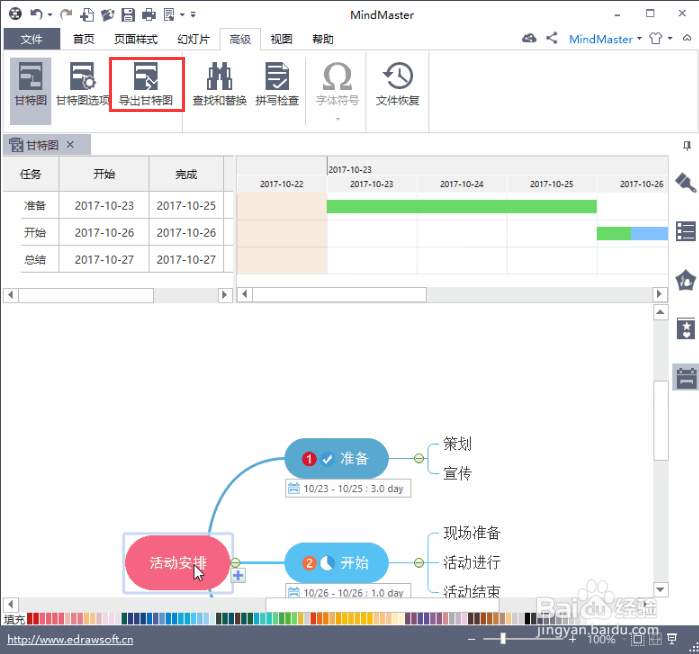Open the task calendar panel in the right sidebar
This screenshot has height=654, width=699.
tap(686, 378)
